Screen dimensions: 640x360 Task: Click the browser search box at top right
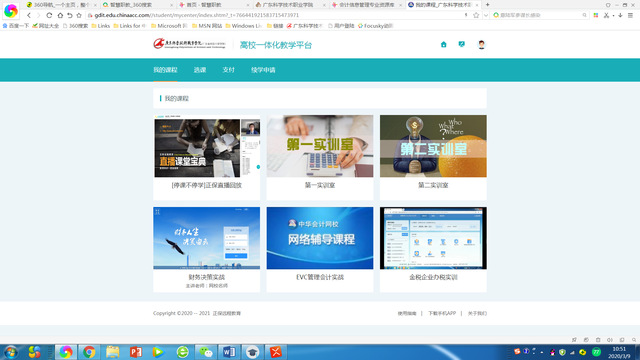[540, 15]
